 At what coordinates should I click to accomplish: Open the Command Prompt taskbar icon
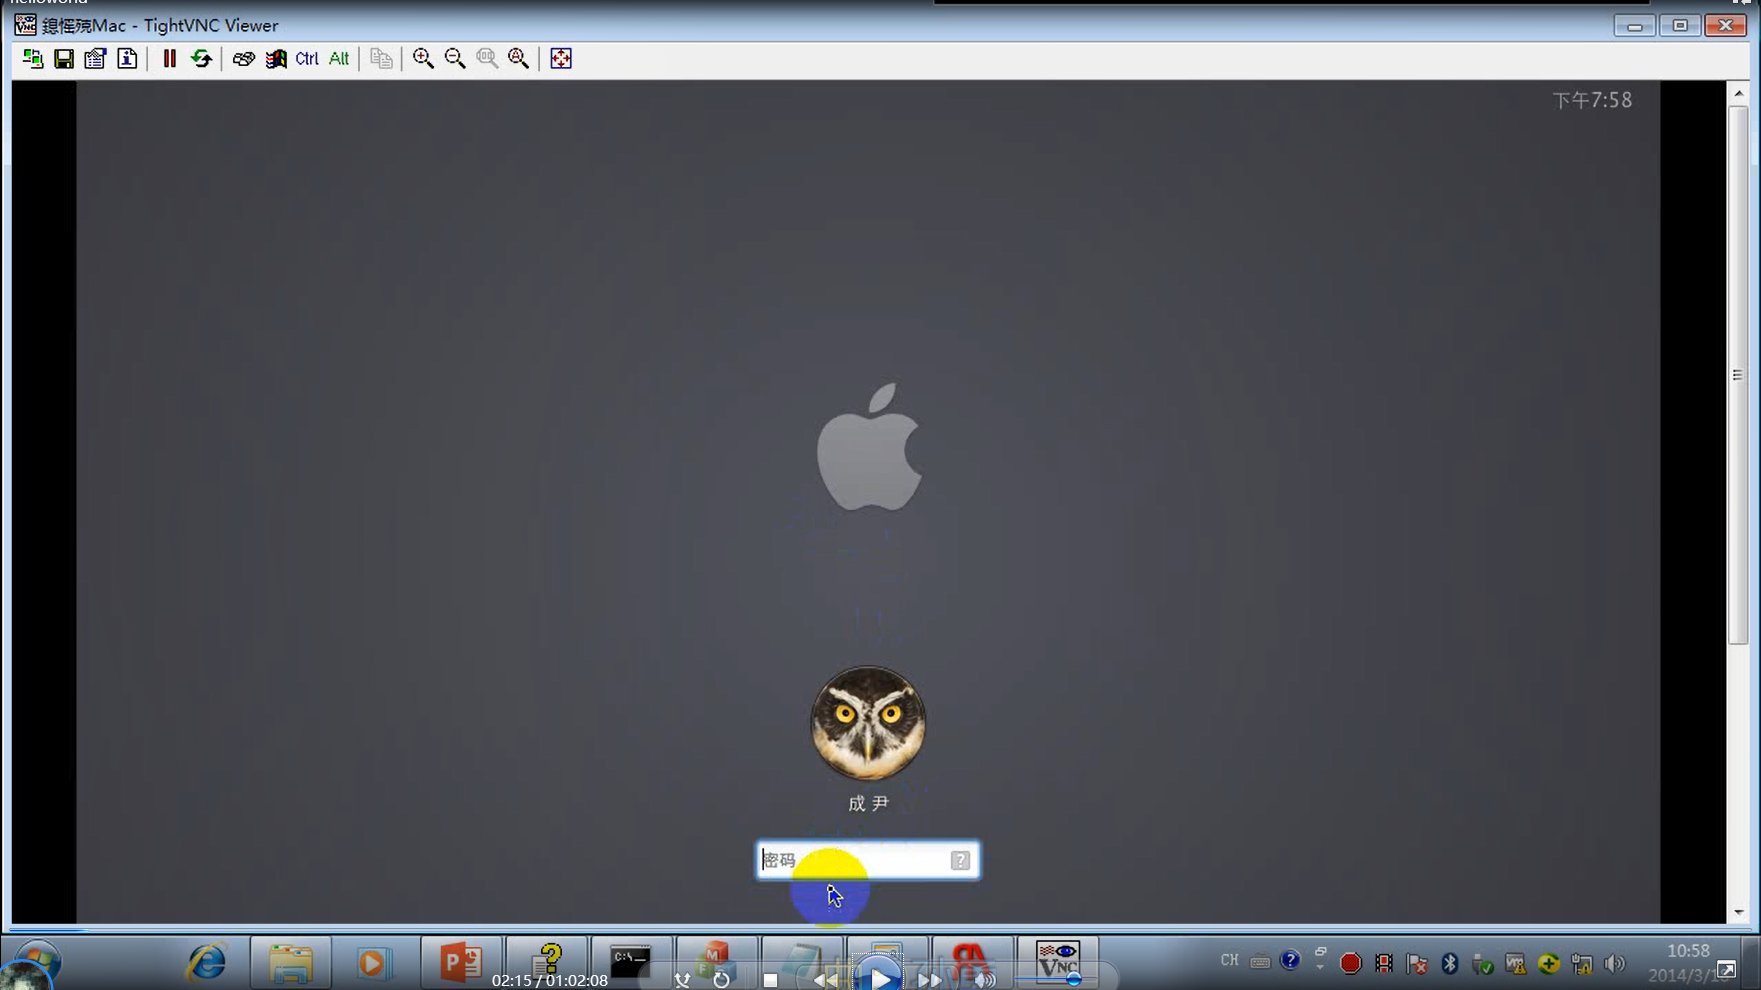[631, 963]
